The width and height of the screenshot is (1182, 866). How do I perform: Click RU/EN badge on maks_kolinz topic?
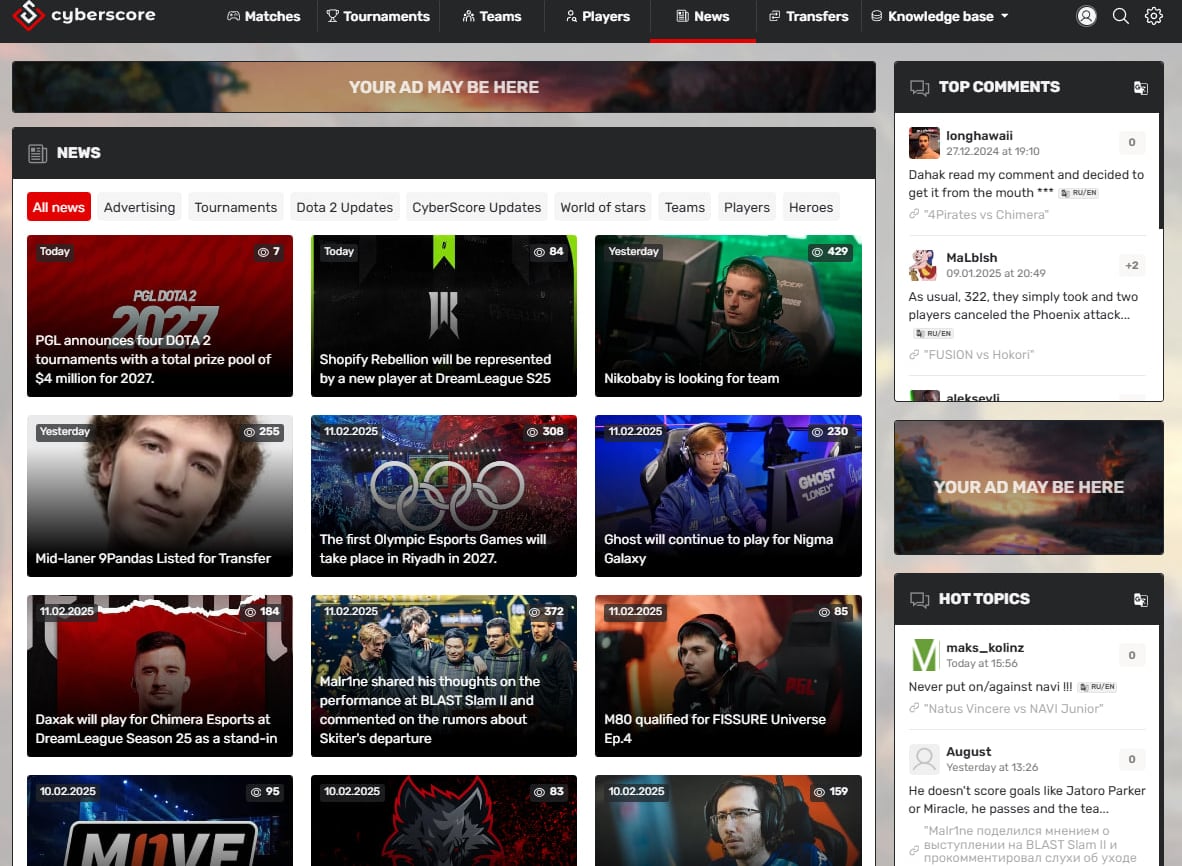(1098, 687)
